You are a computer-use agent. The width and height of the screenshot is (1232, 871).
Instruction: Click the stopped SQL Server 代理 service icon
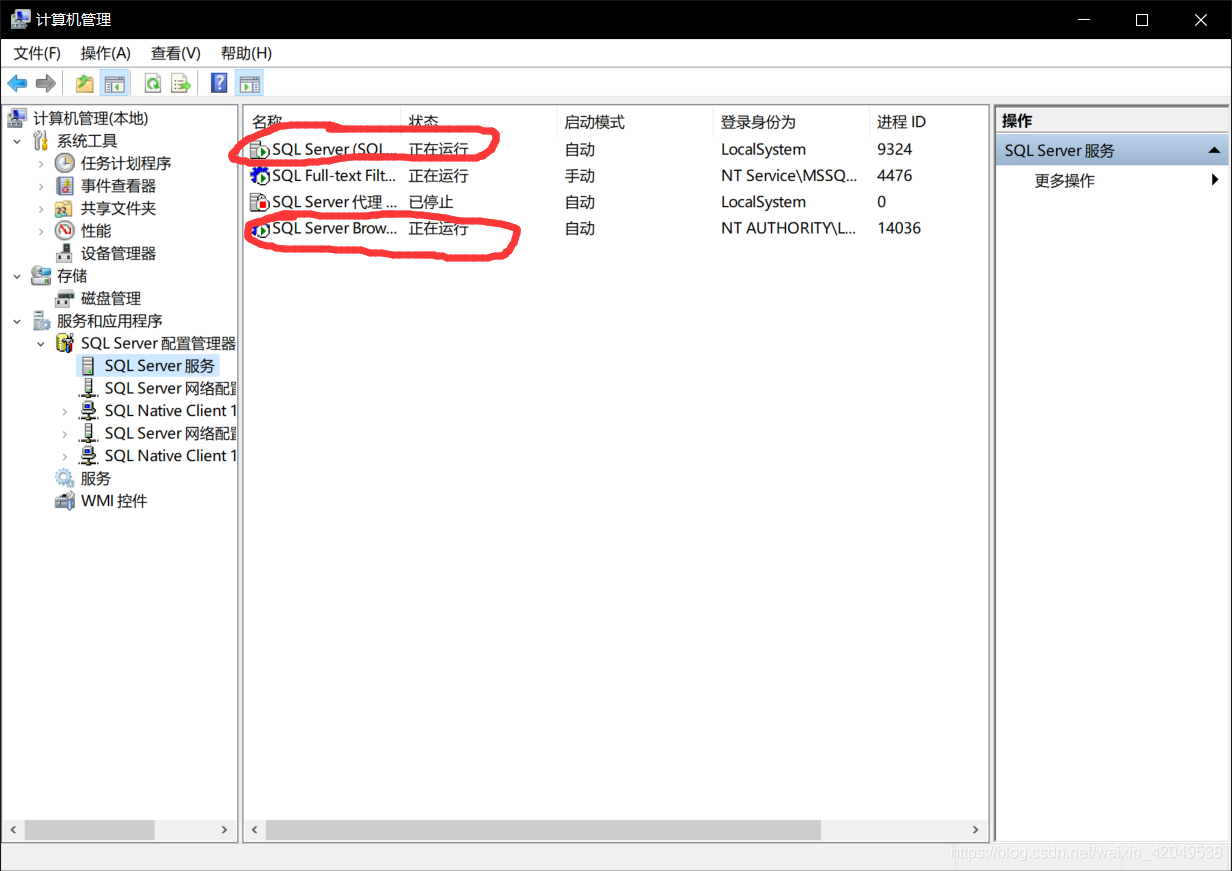[x=260, y=202]
